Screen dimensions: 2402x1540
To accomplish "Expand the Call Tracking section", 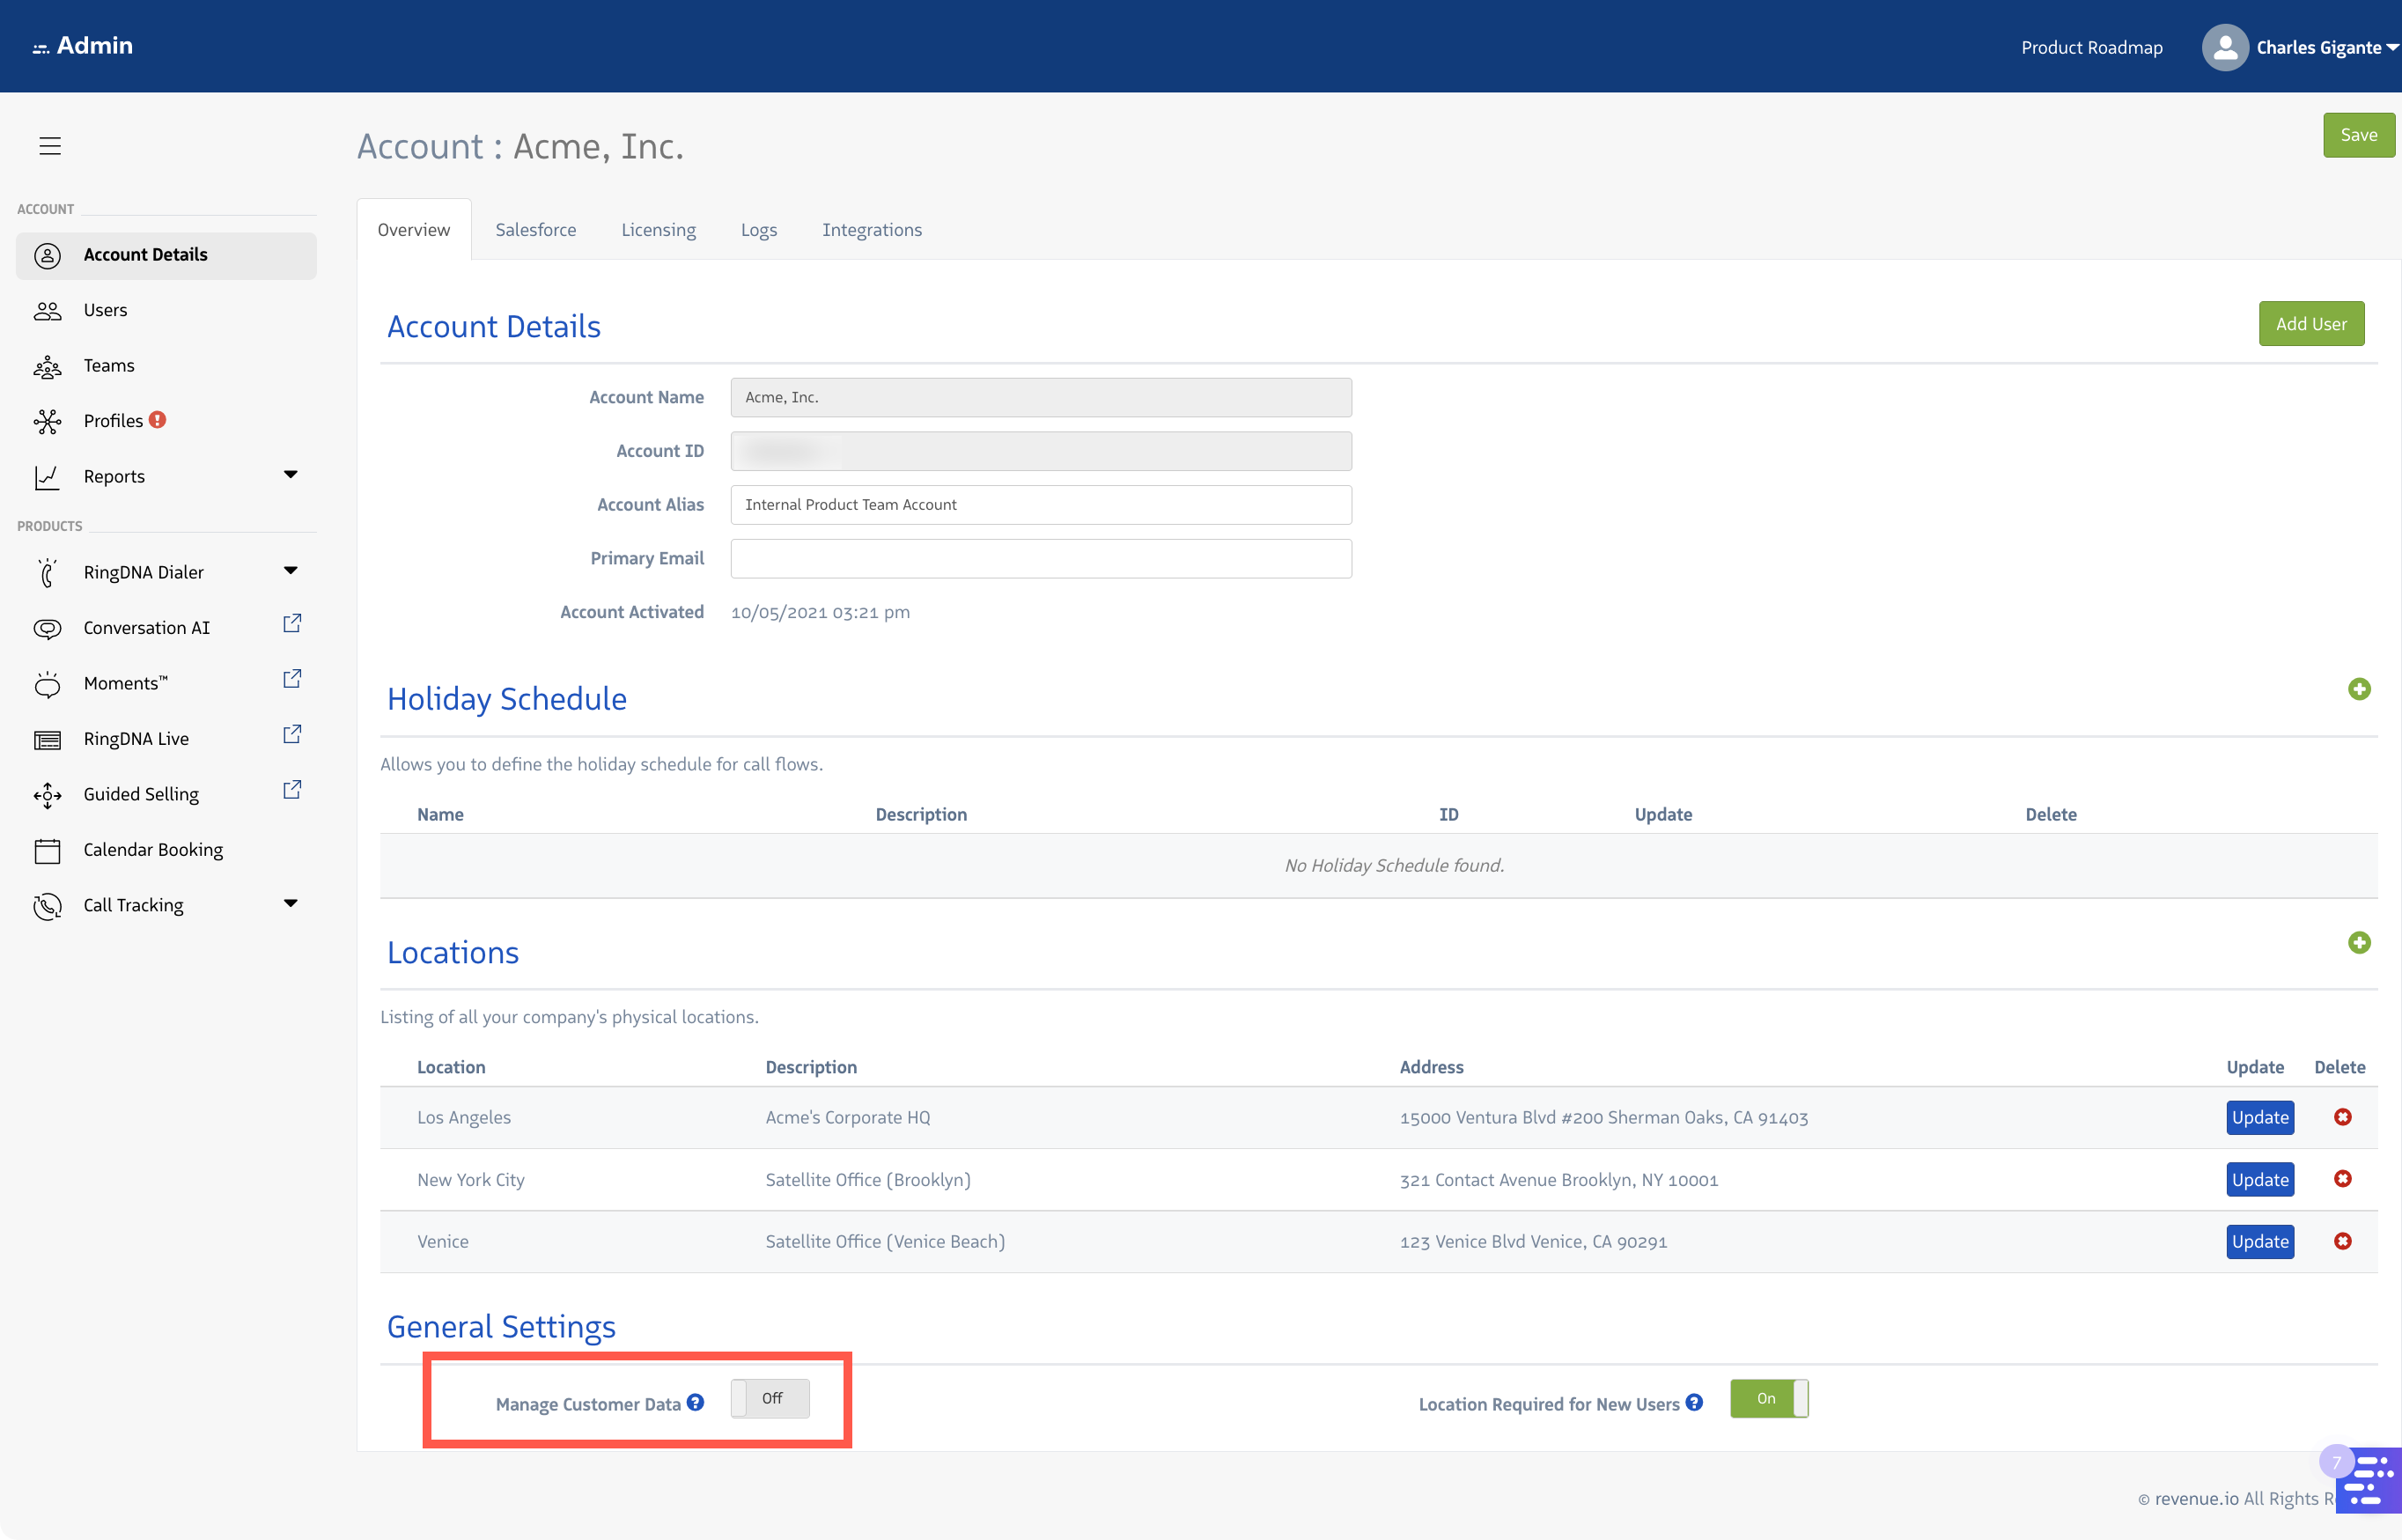I will [290, 902].
